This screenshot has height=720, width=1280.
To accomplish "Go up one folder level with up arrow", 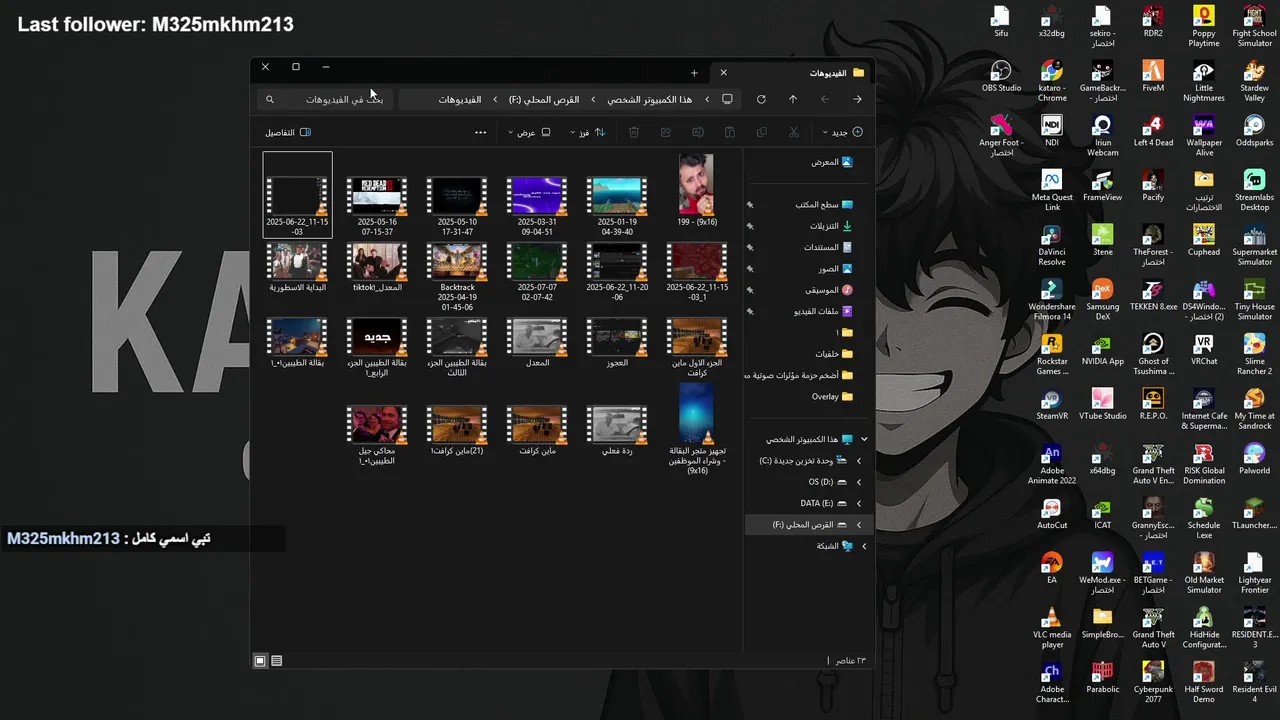I will [793, 99].
